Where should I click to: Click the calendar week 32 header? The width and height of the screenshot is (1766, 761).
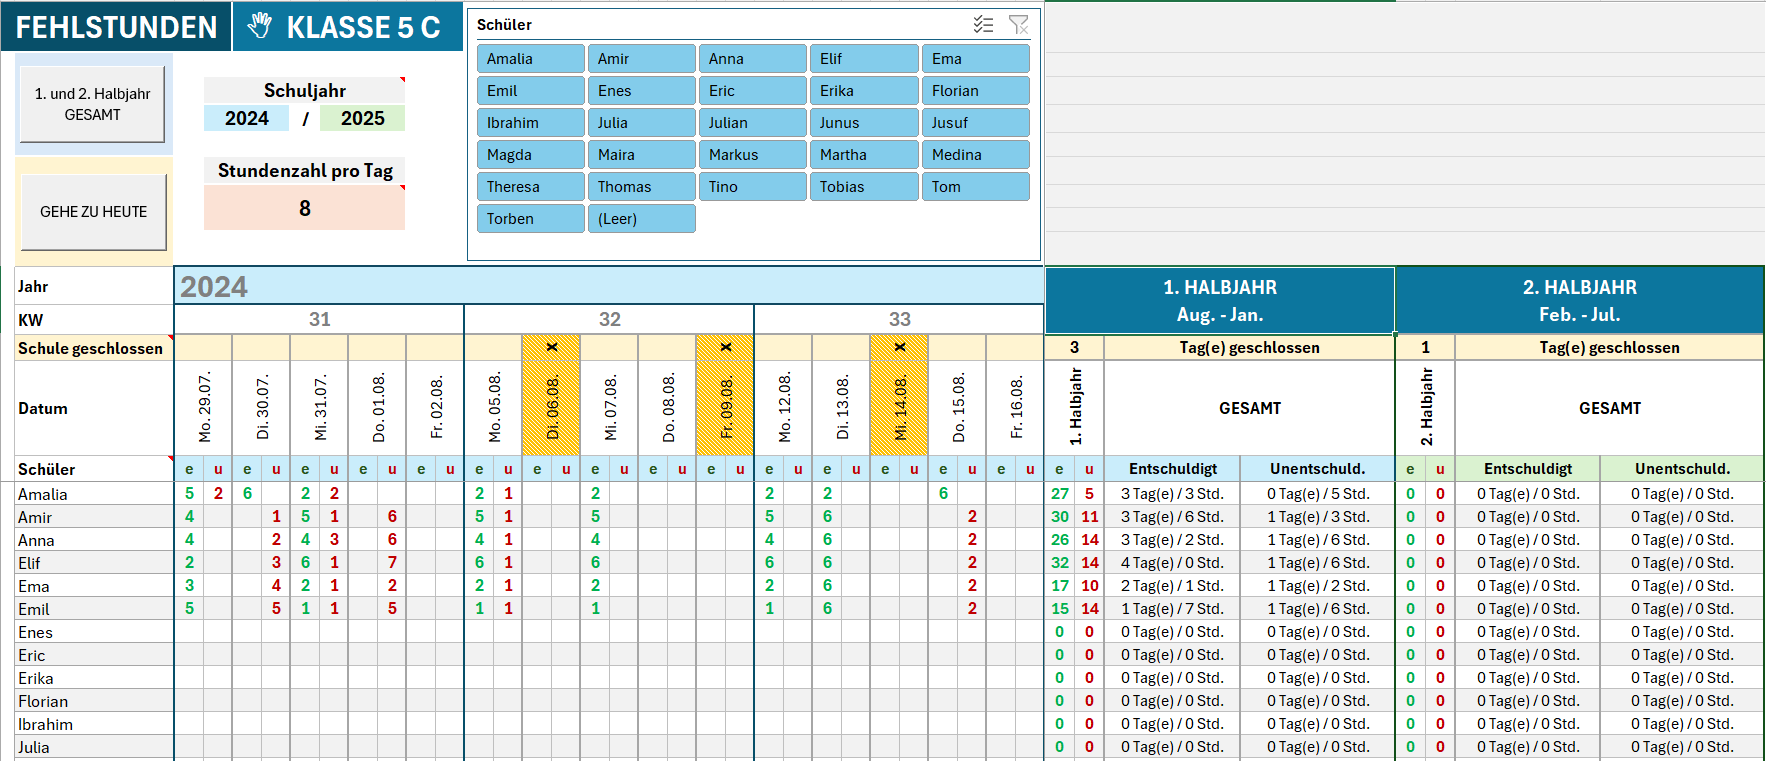[x=609, y=320]
